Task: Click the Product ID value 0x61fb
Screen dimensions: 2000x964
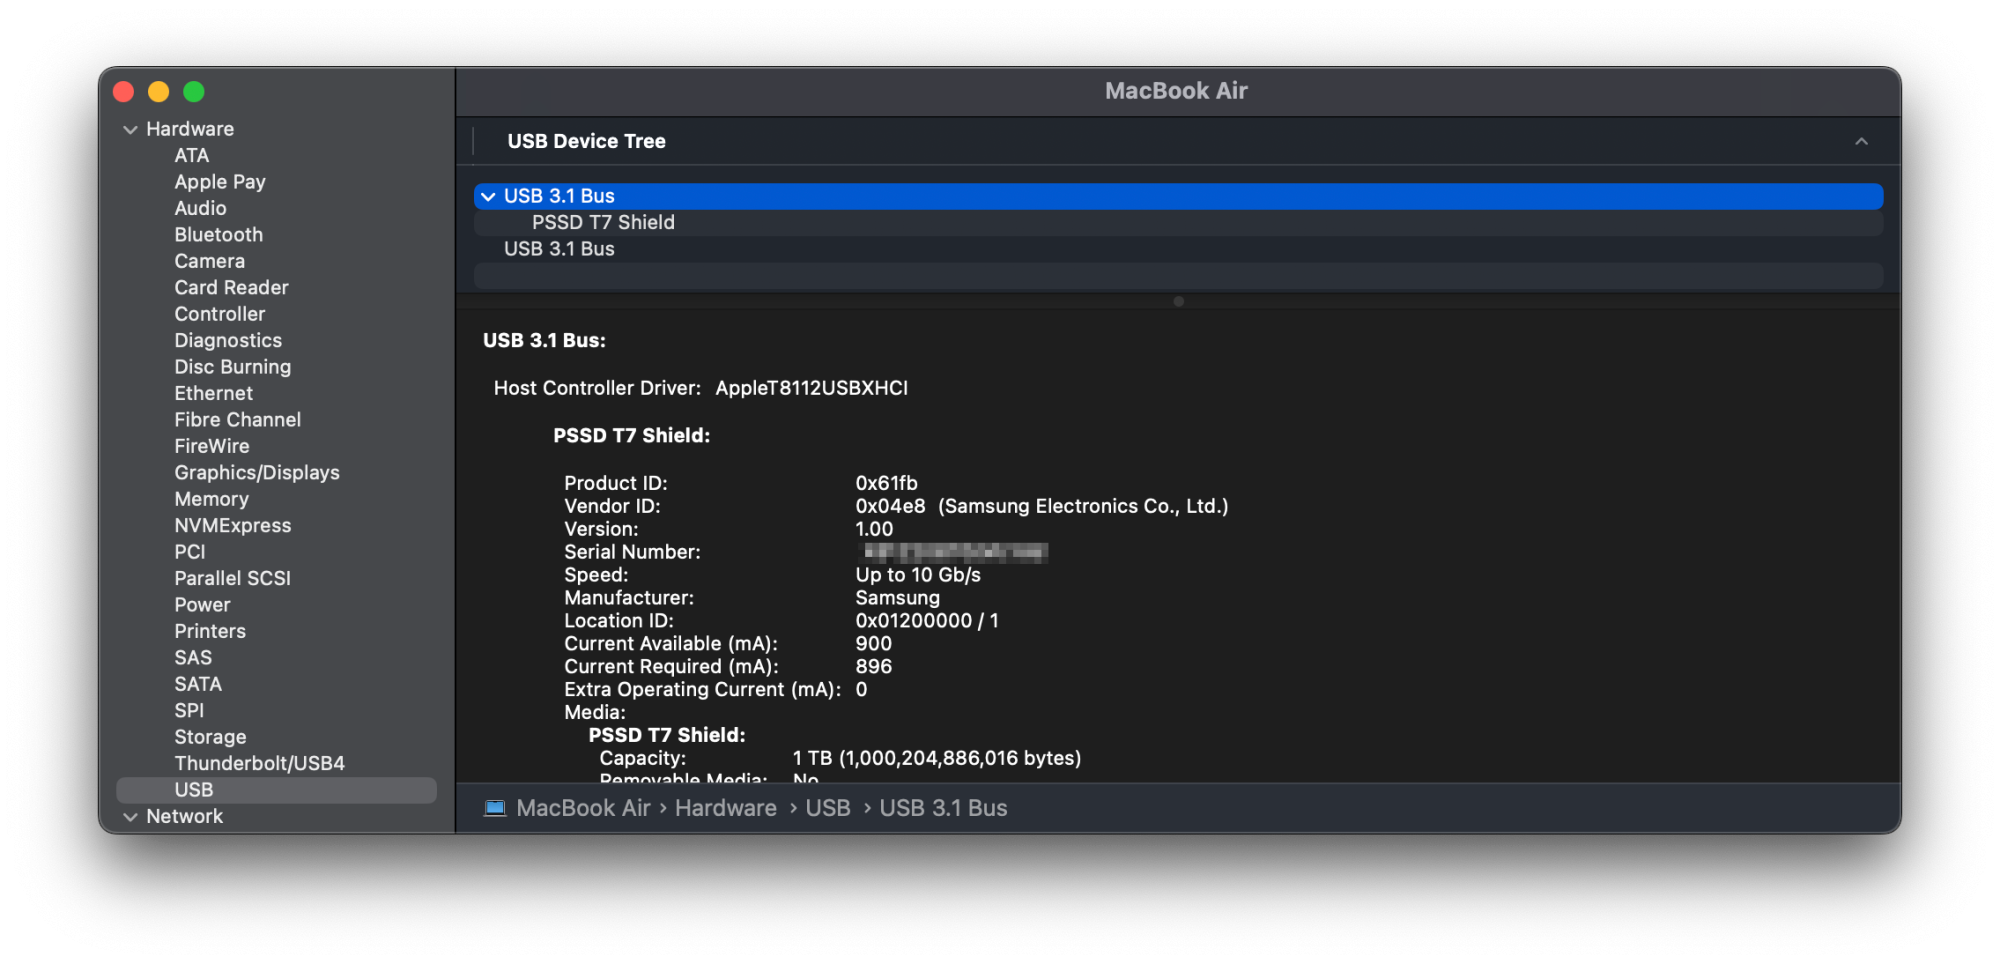Action: [x=886, y=483]
